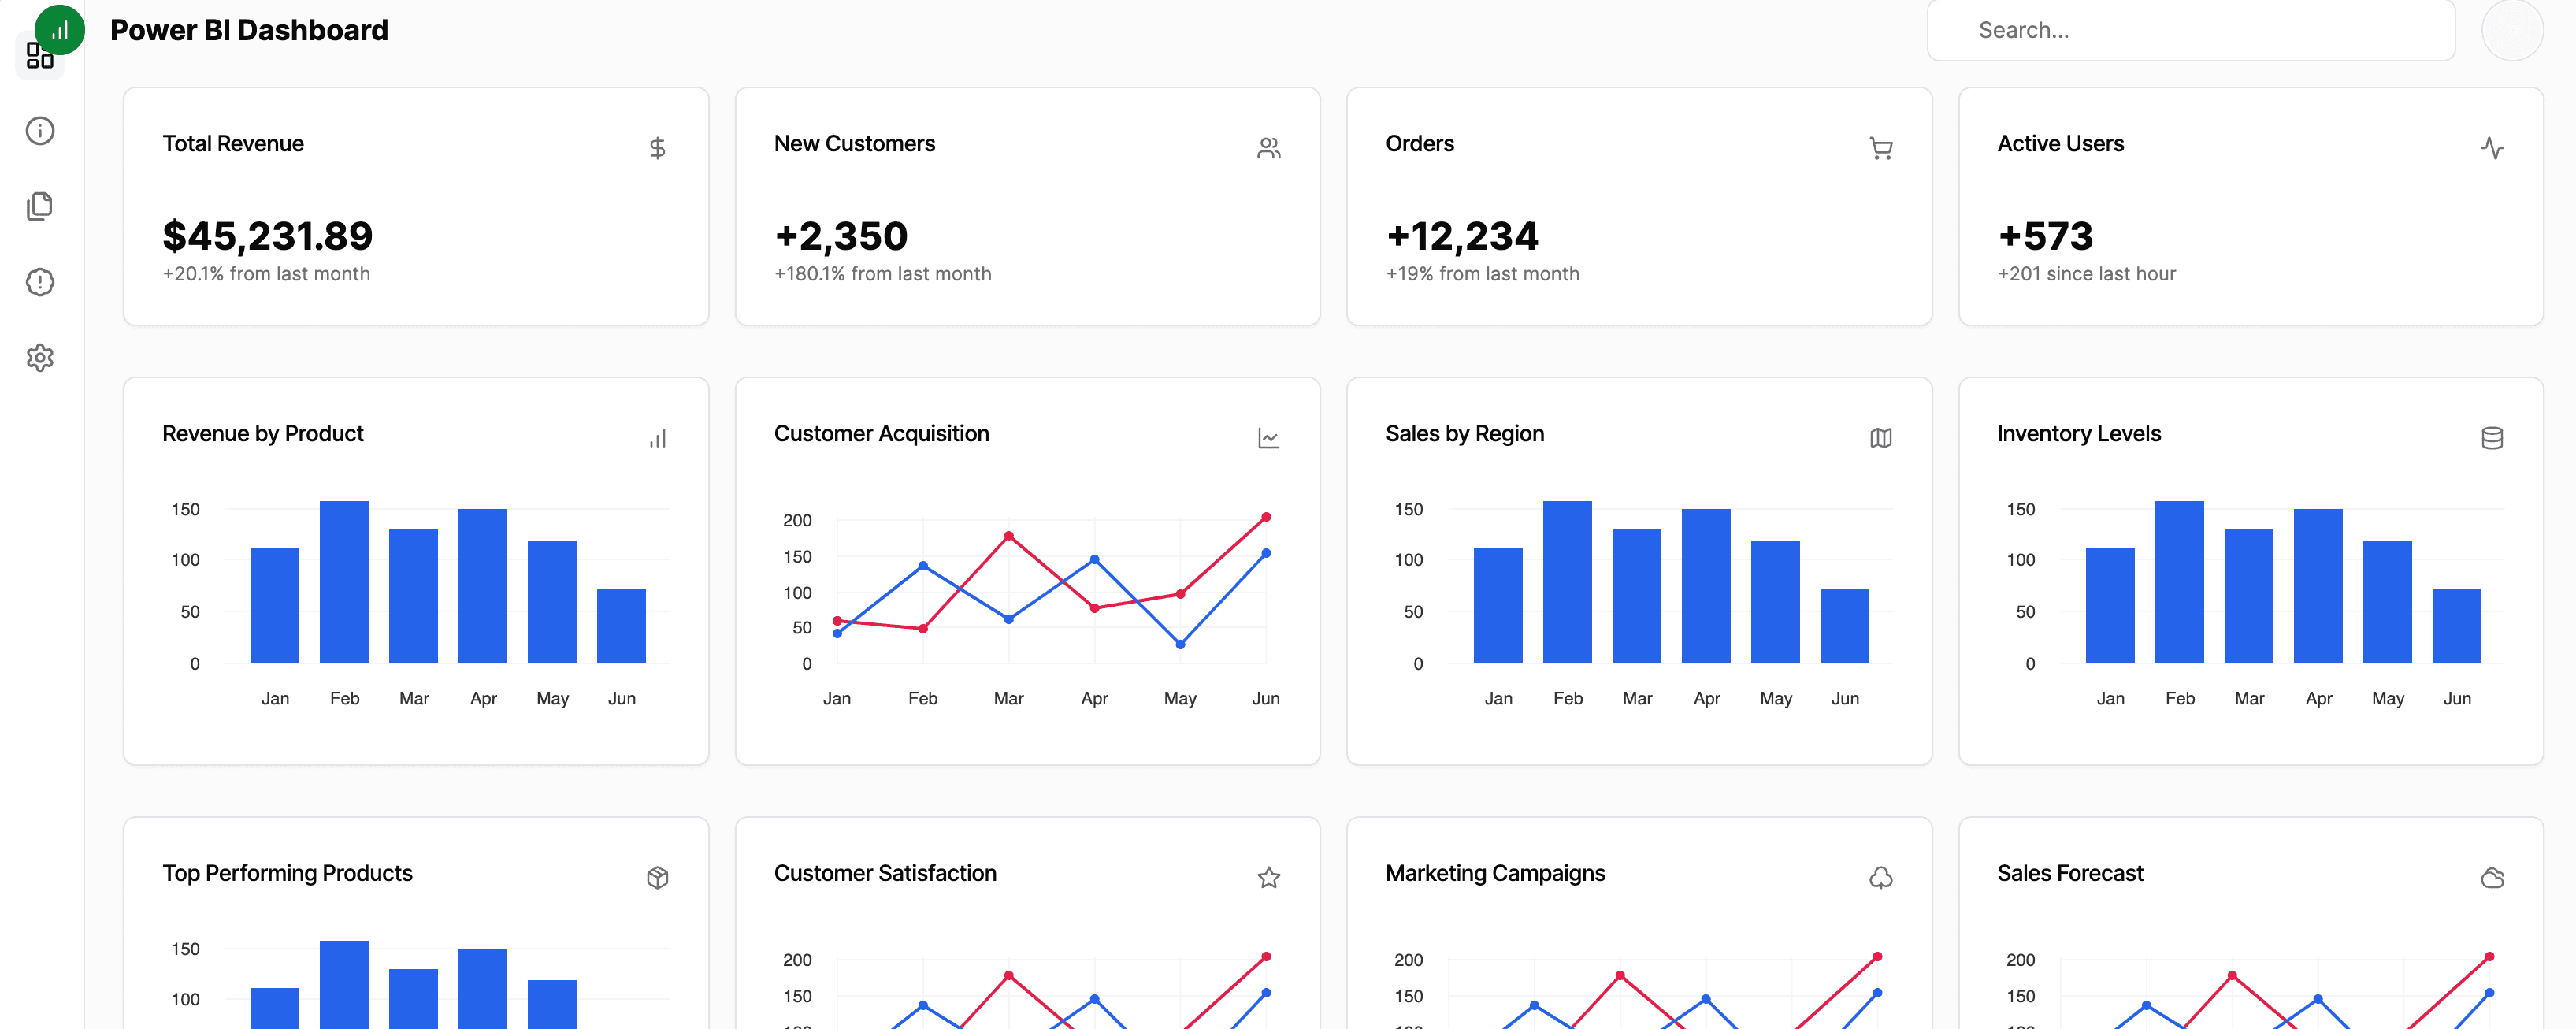Click the star icon on Customer Satisfaction

tap(1268, 877)
